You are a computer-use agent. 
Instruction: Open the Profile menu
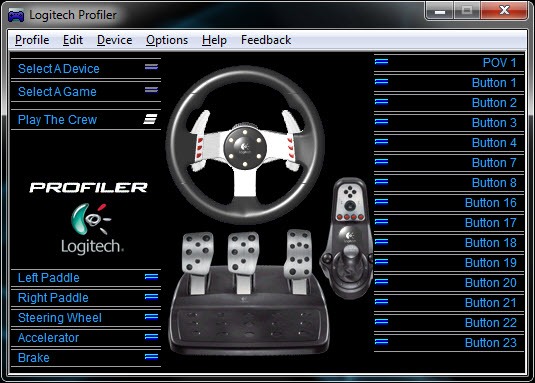click(32, 40)
